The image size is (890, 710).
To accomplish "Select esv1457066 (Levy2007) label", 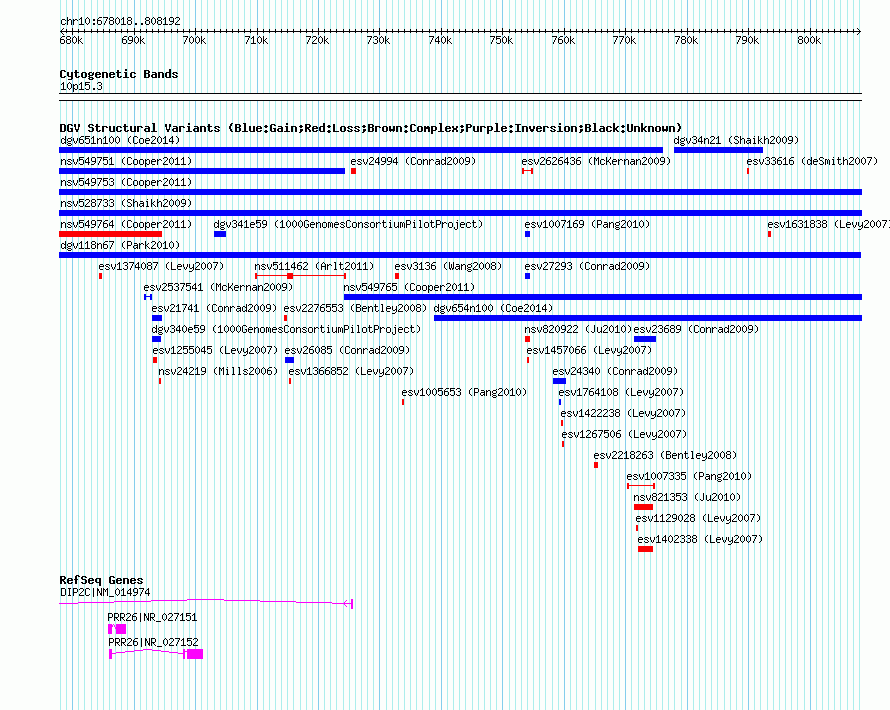I will coord(589,350).
